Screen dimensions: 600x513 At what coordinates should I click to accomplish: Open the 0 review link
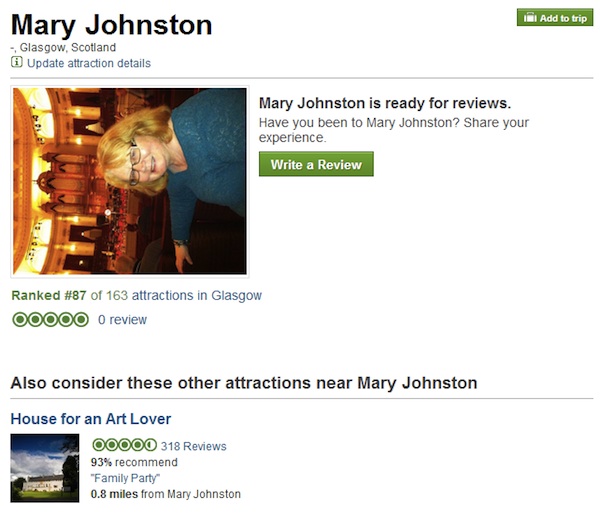click(122, 319)
